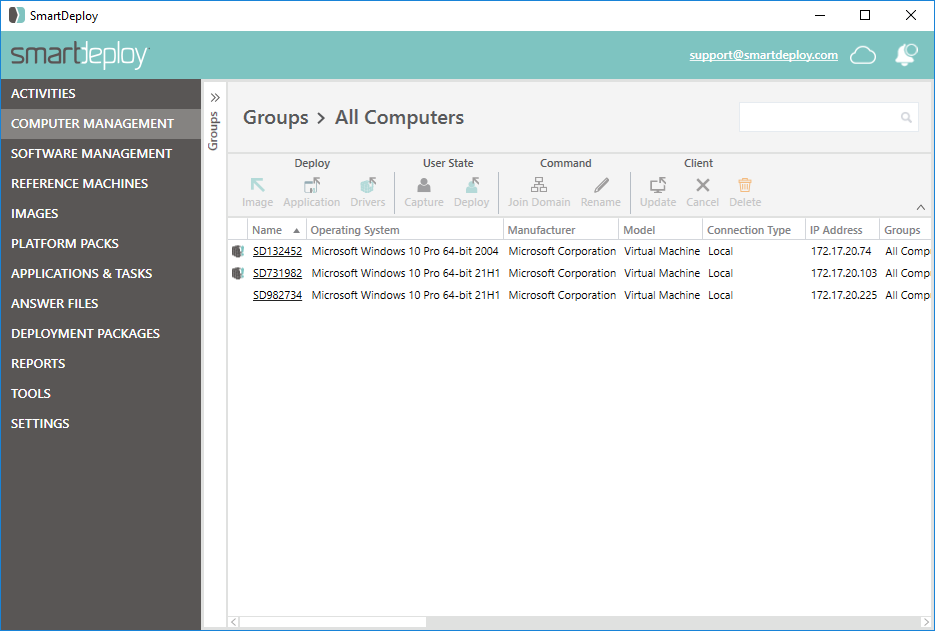Sort by the Operating System column
This screenshot has height=631, width=935.
(405, 230)
